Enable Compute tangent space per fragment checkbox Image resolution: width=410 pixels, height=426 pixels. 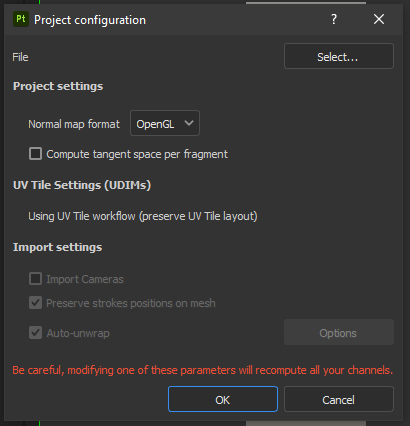coord(35,154)
